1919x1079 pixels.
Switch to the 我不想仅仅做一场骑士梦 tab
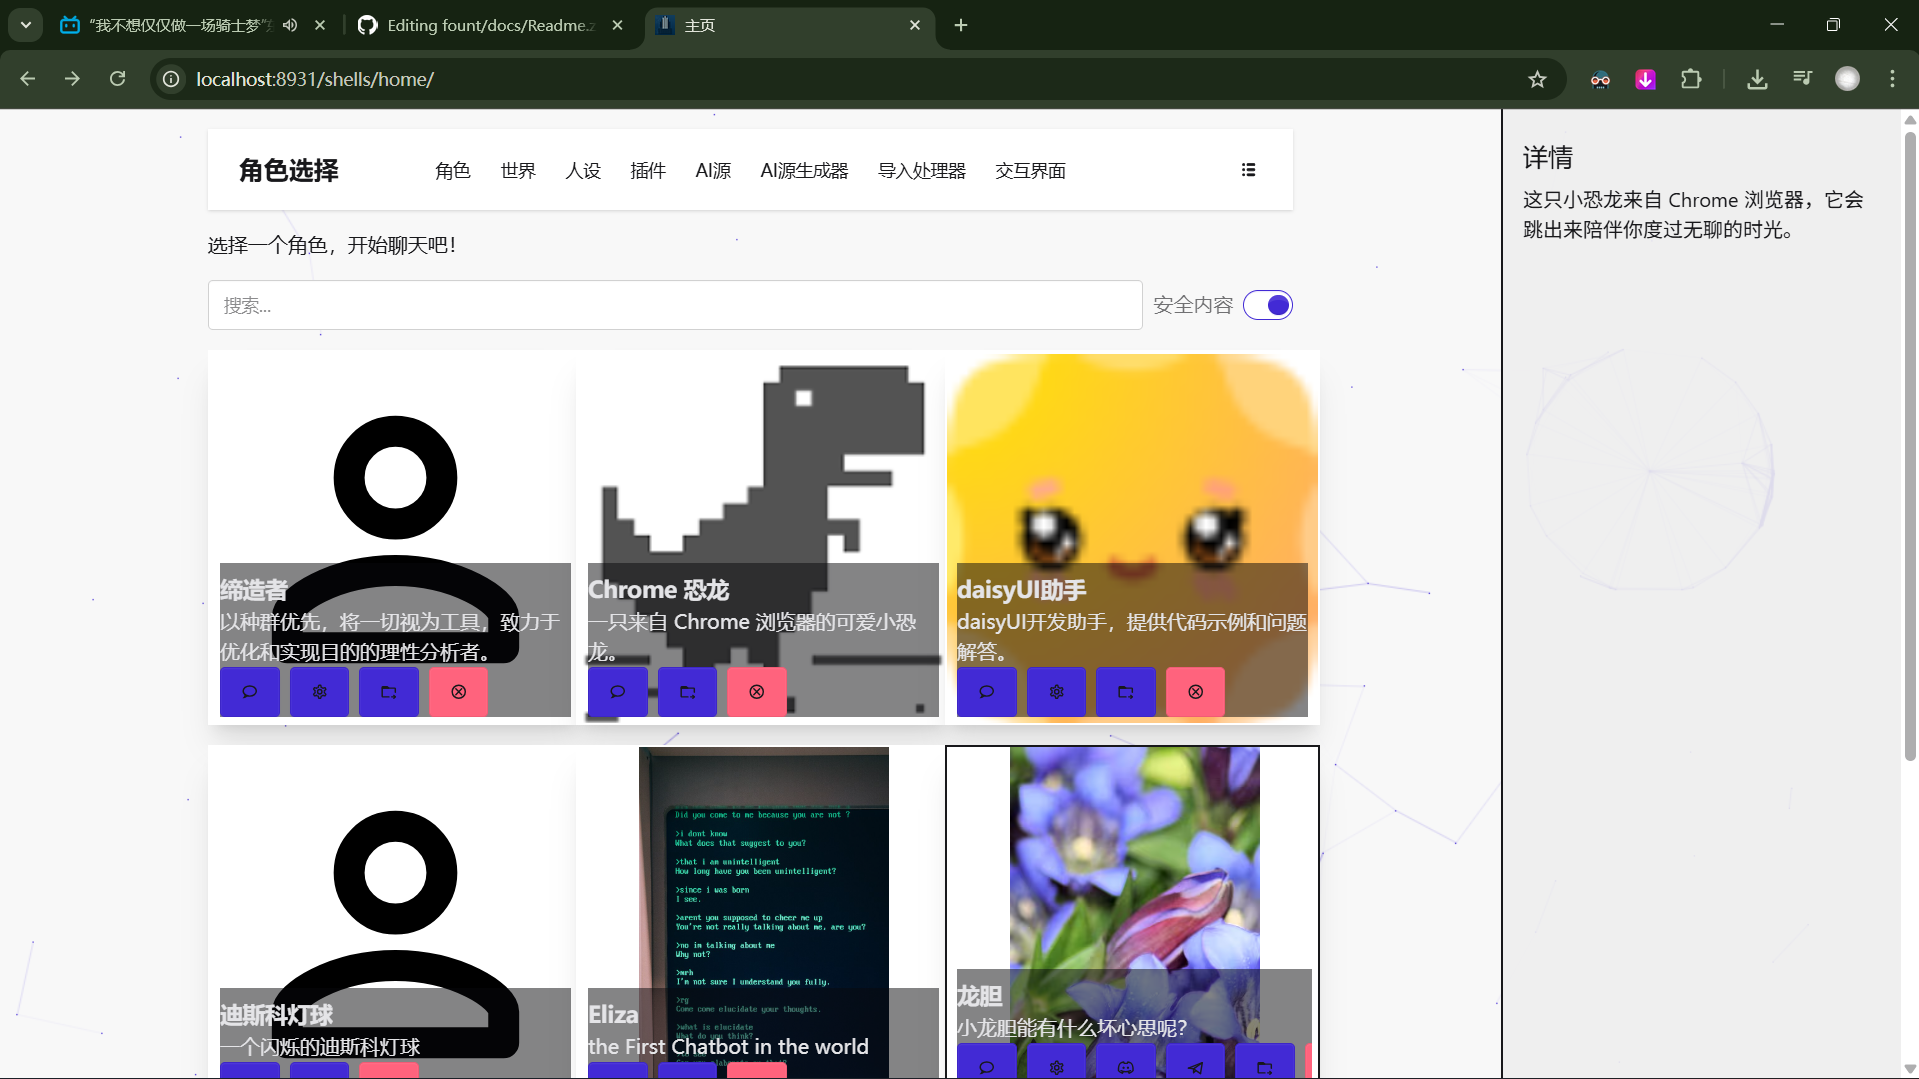click(180, 25)
